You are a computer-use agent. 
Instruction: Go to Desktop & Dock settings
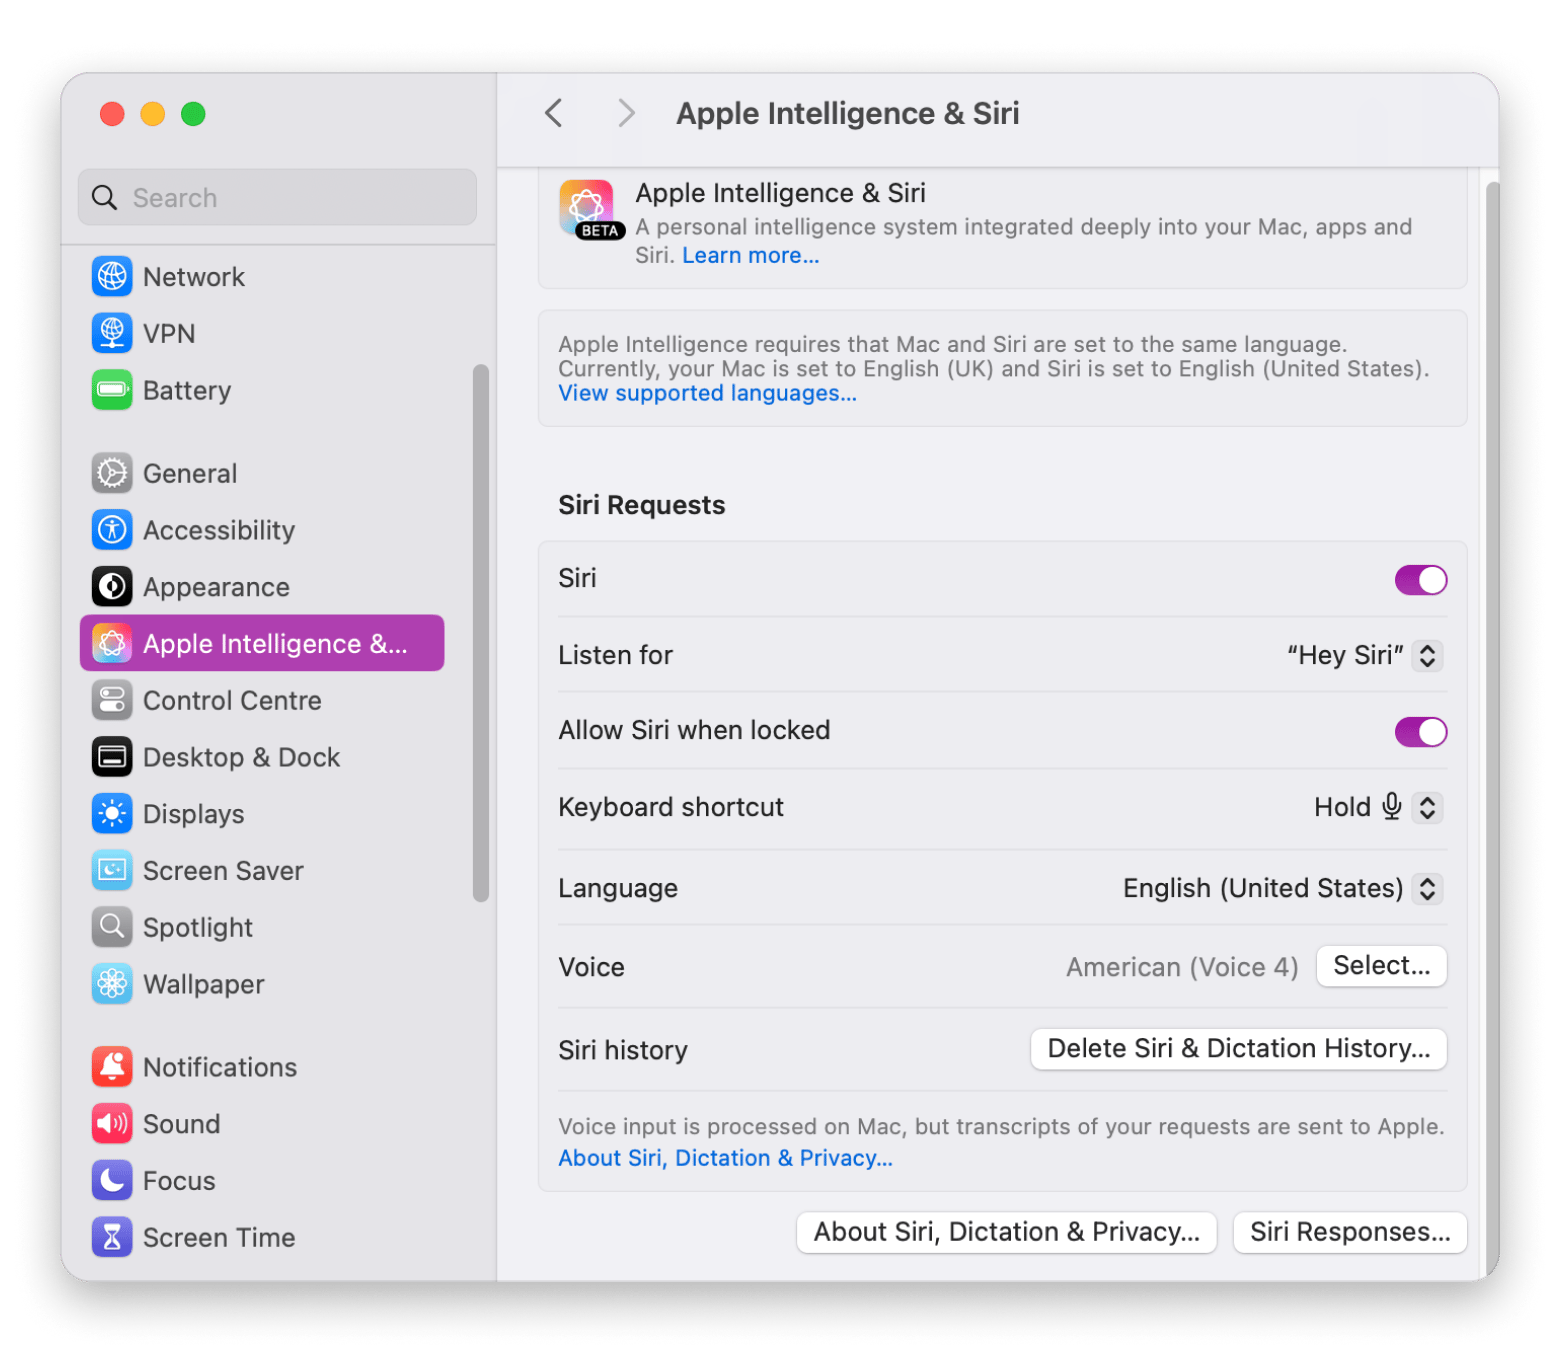coord(241,757)
